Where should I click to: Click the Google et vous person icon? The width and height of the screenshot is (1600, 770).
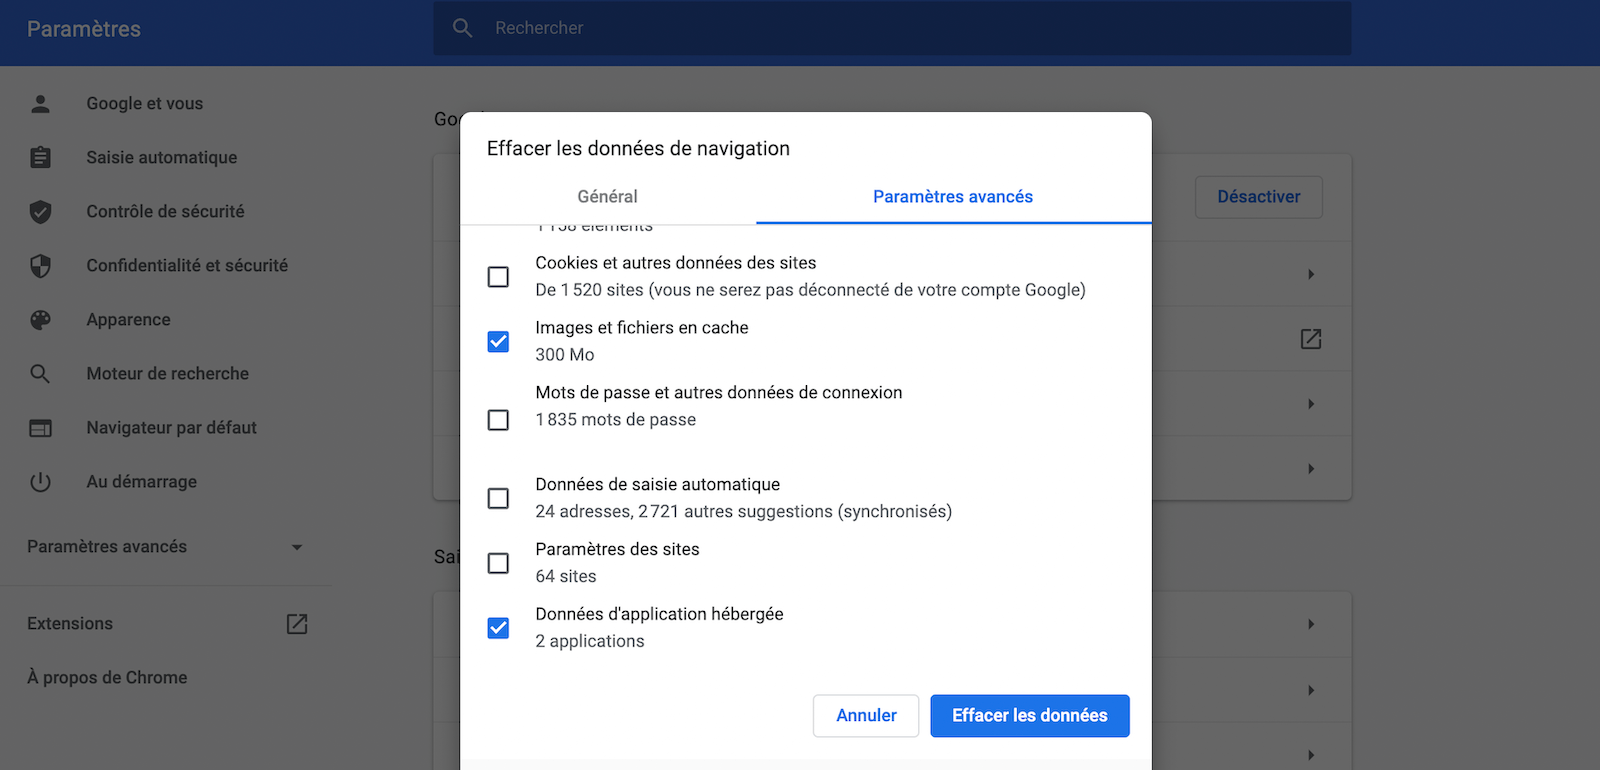point(40,104)
